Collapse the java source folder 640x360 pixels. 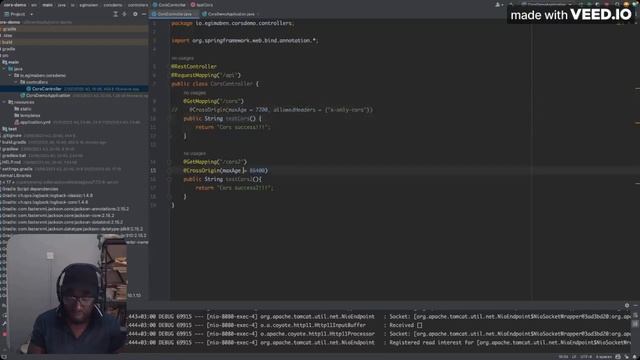(4, 69)
